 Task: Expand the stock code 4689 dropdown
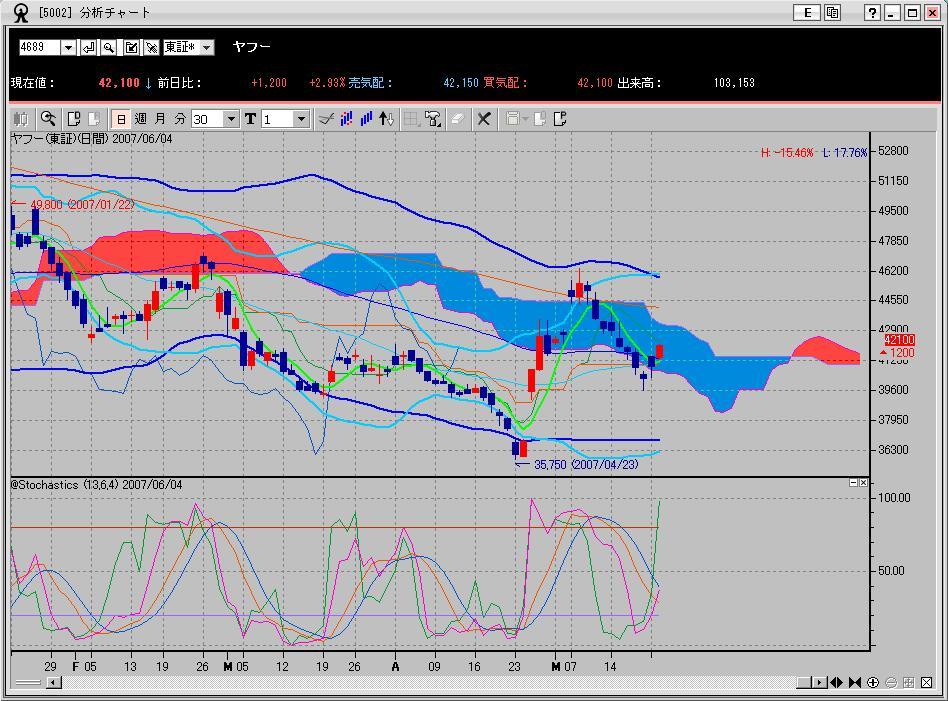[68, 48]
